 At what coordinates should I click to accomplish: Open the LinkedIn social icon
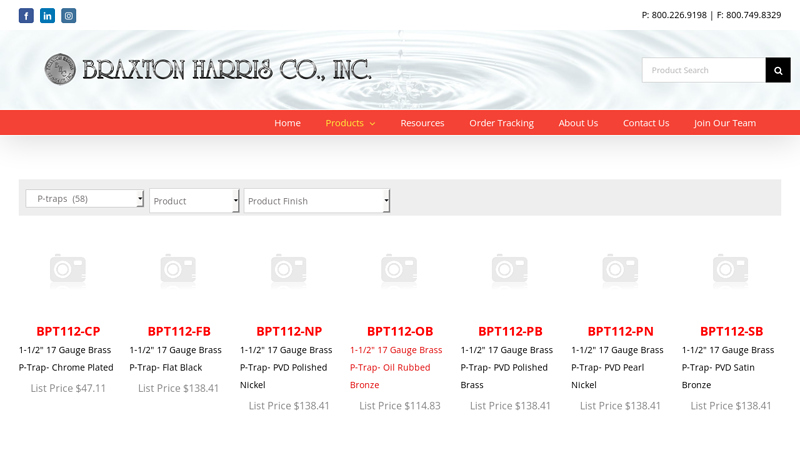pyautogui.click(x=47, y=16)
